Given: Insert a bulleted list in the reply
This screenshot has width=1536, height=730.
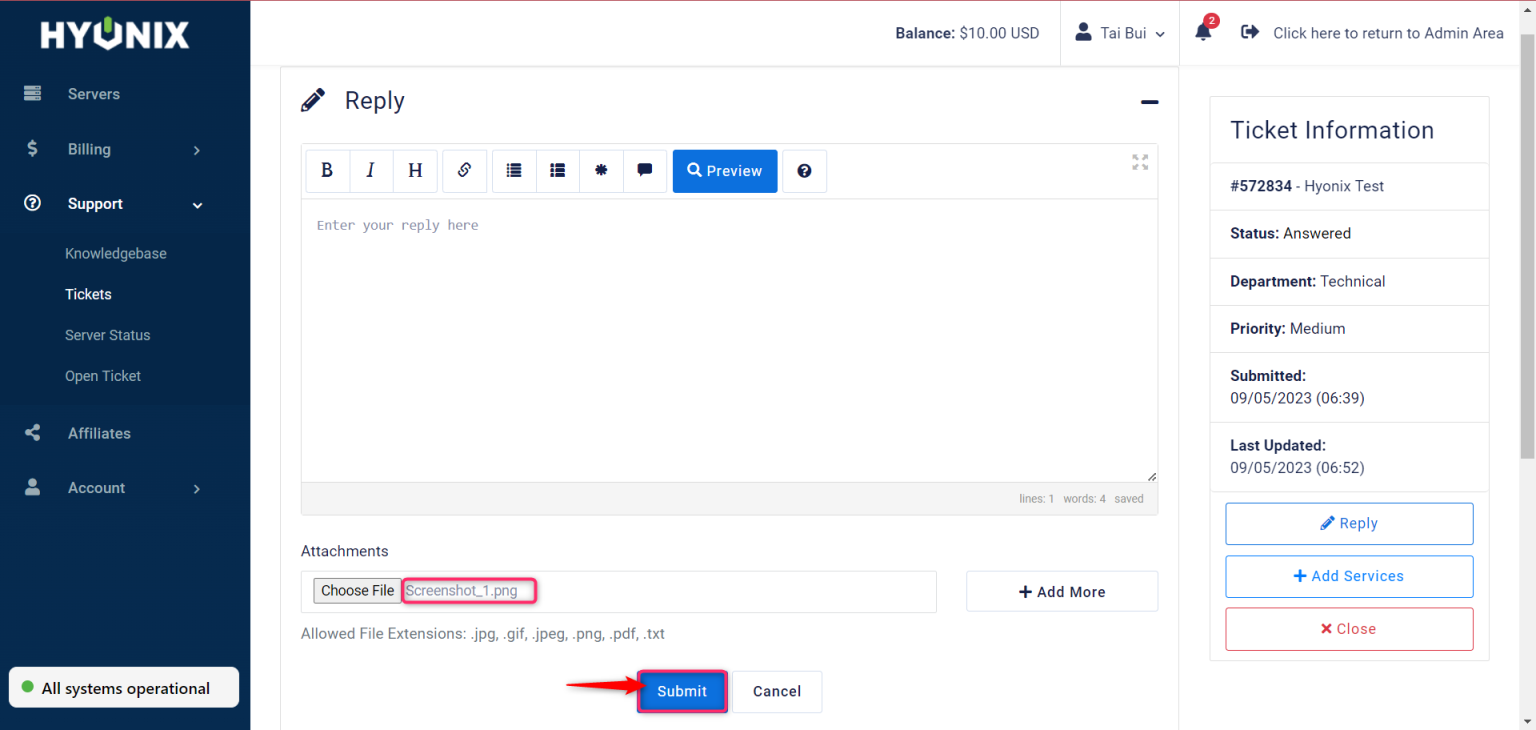Looking at the screenshot, I should point(513,171).
